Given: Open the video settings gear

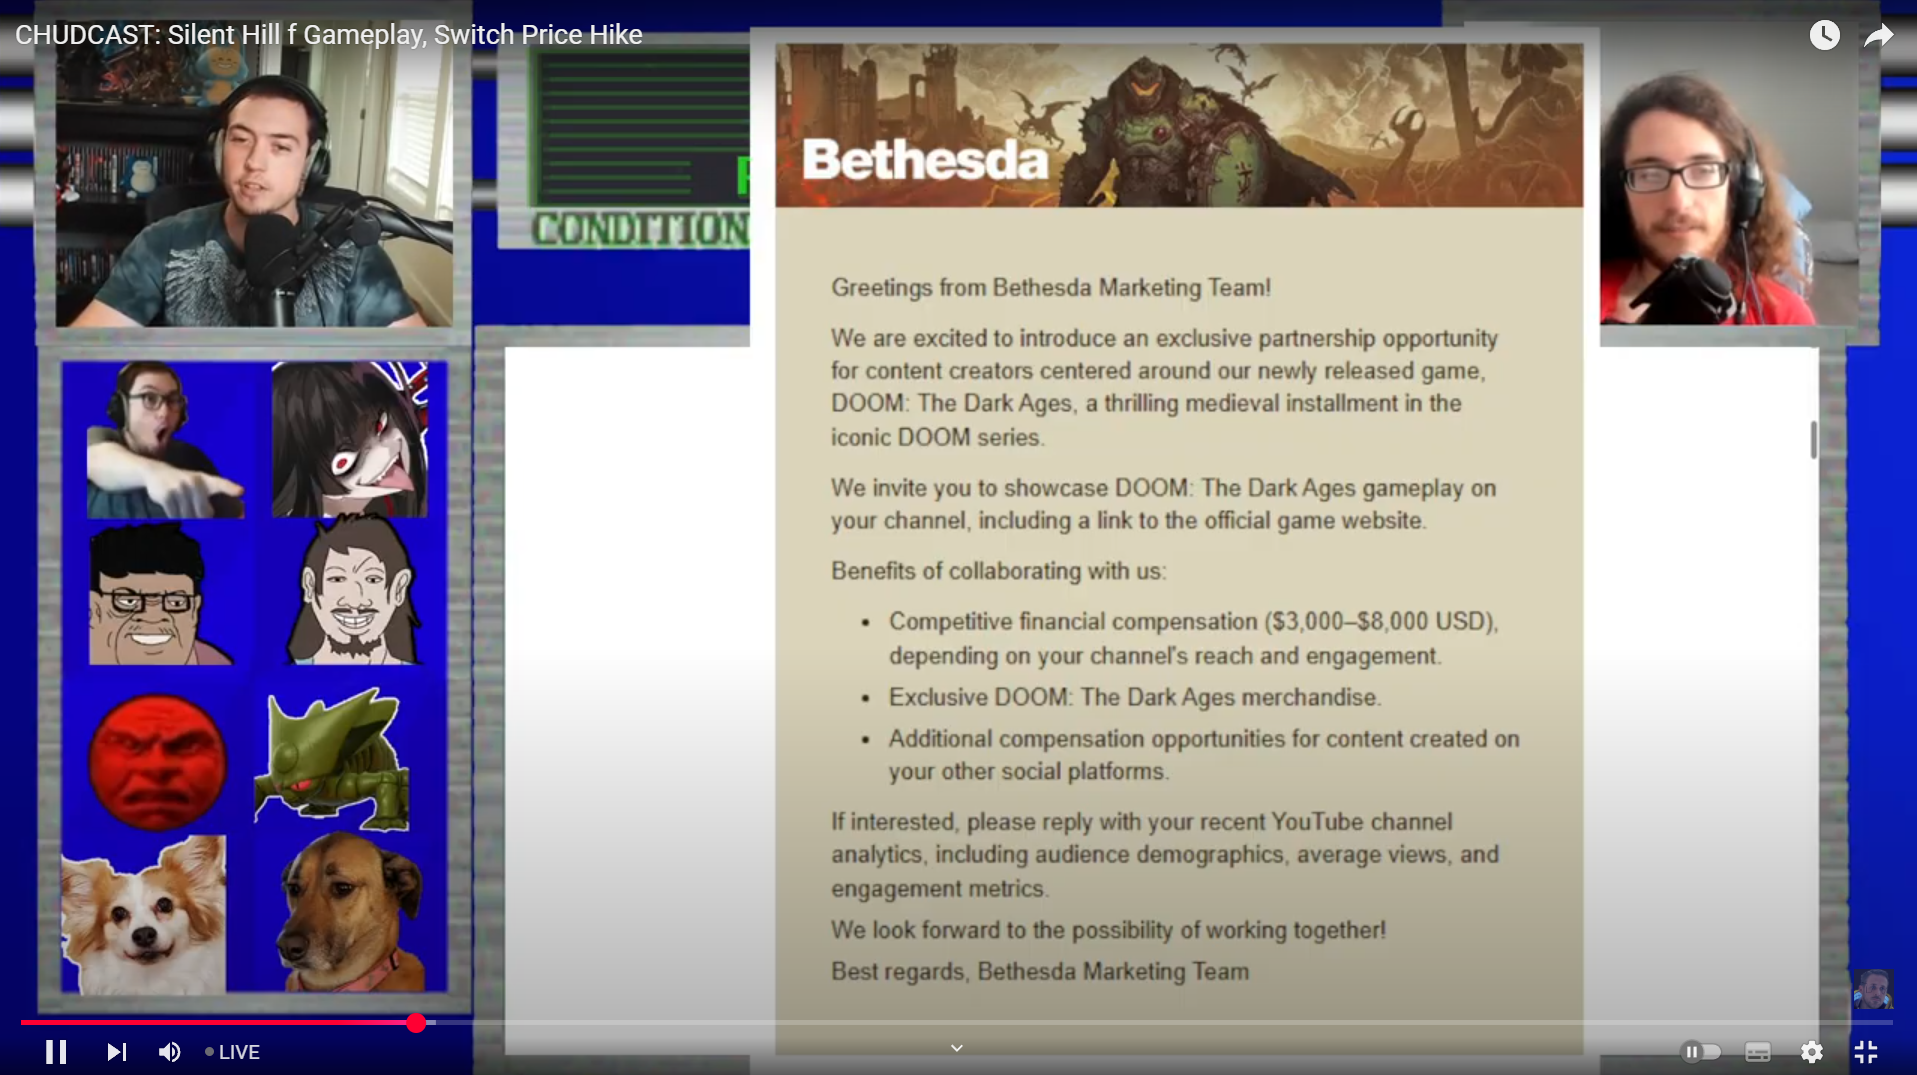Looking at the screenshot, I should click(1811, 1052).
